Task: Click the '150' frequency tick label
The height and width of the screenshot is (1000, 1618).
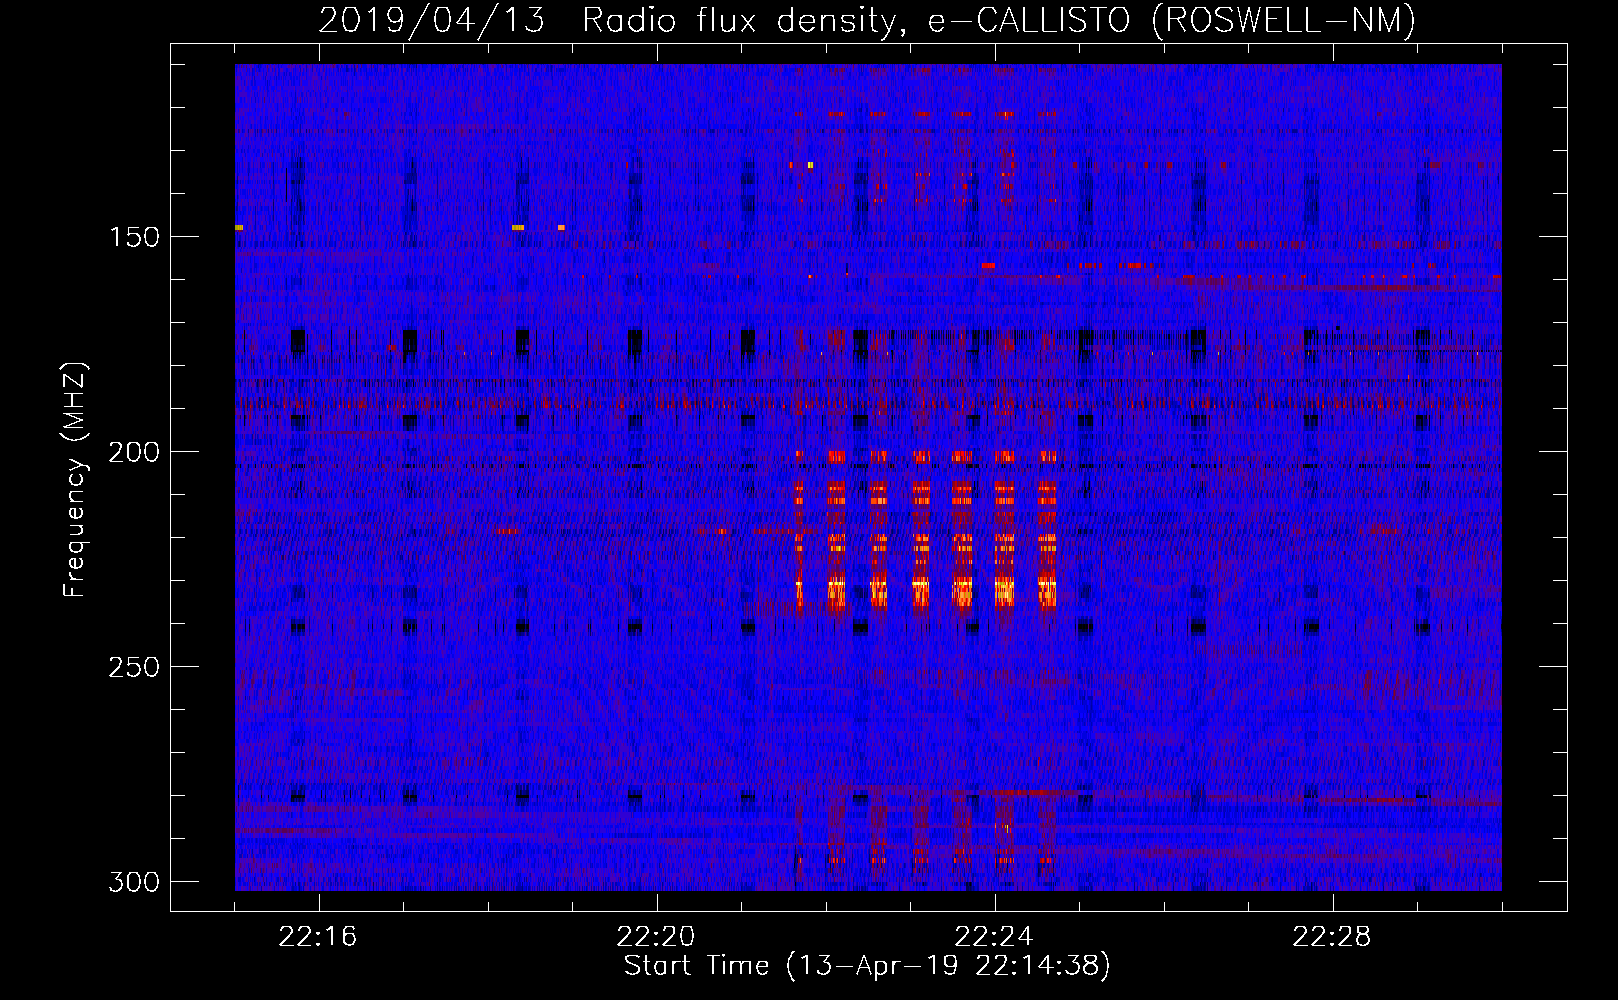Action: tap(134, 237)
